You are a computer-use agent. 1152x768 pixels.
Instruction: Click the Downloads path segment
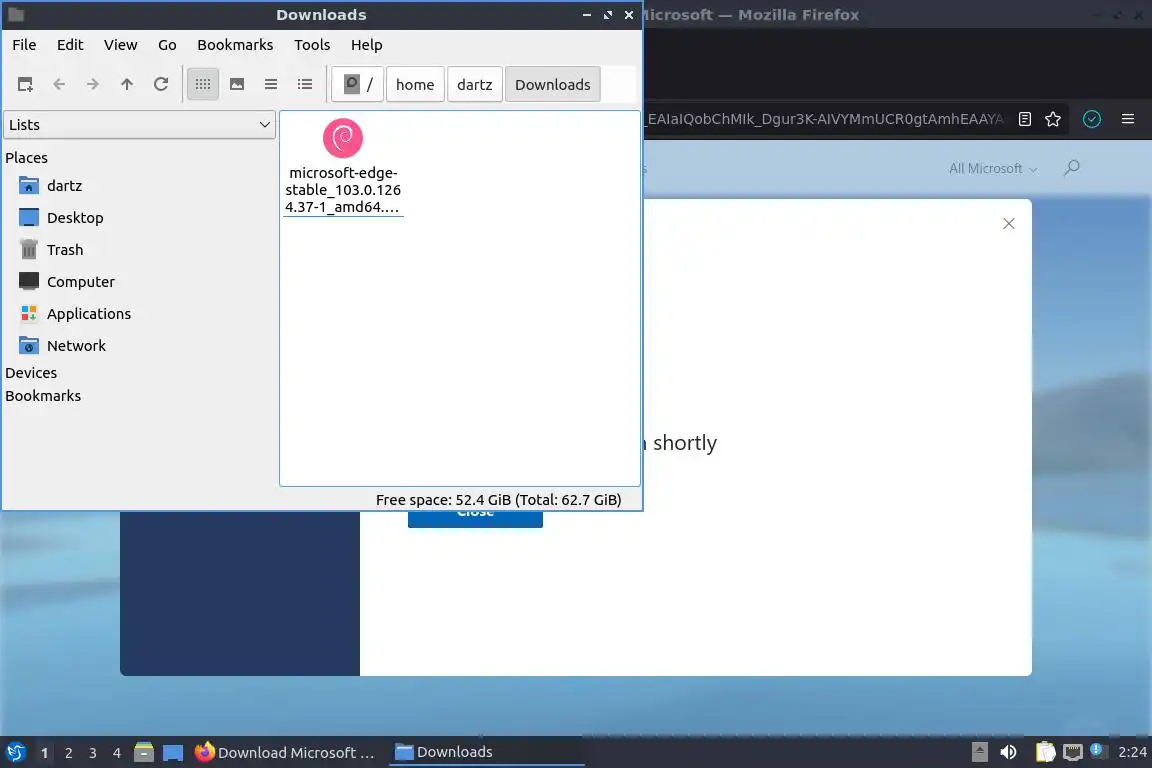click(x=552, y=85)
